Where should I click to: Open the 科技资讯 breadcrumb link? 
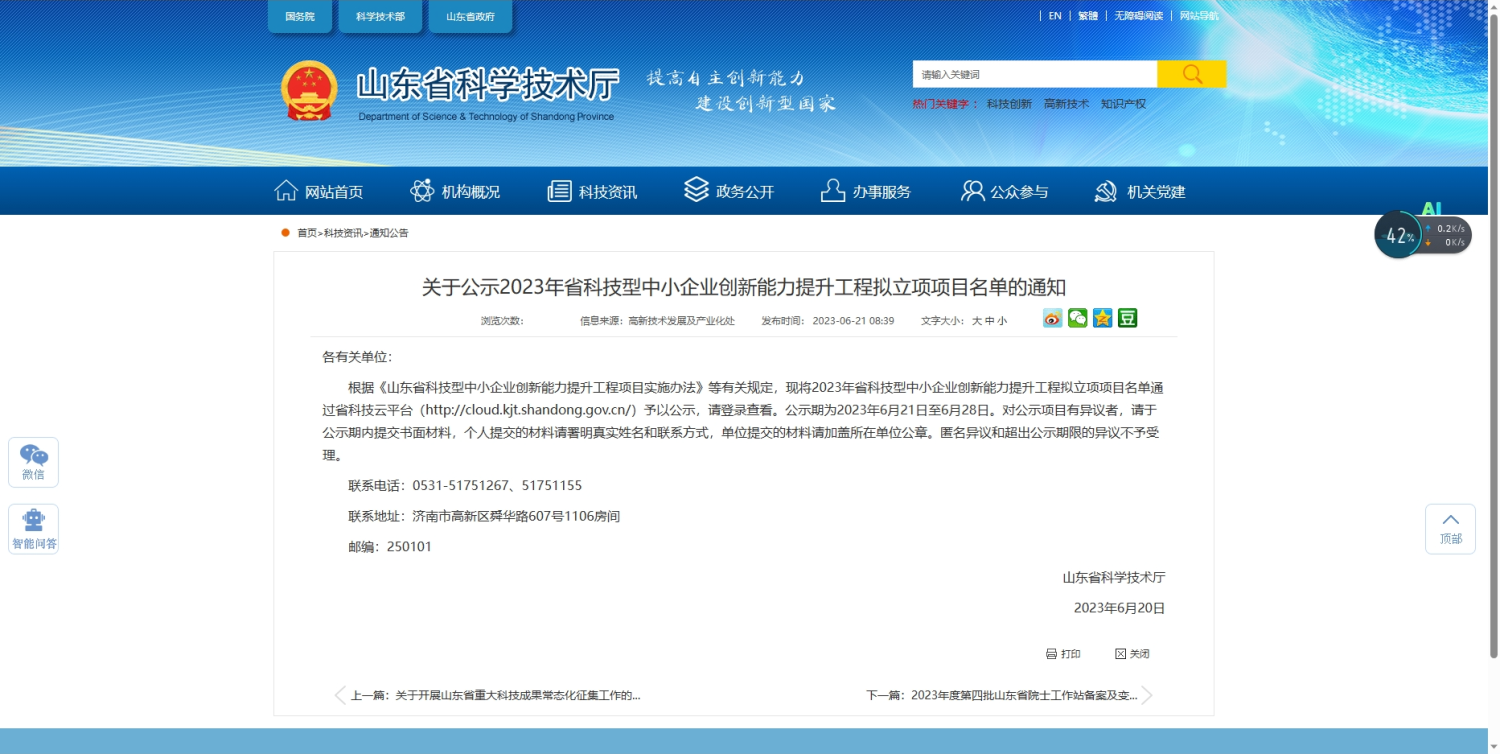click(343, 233)
